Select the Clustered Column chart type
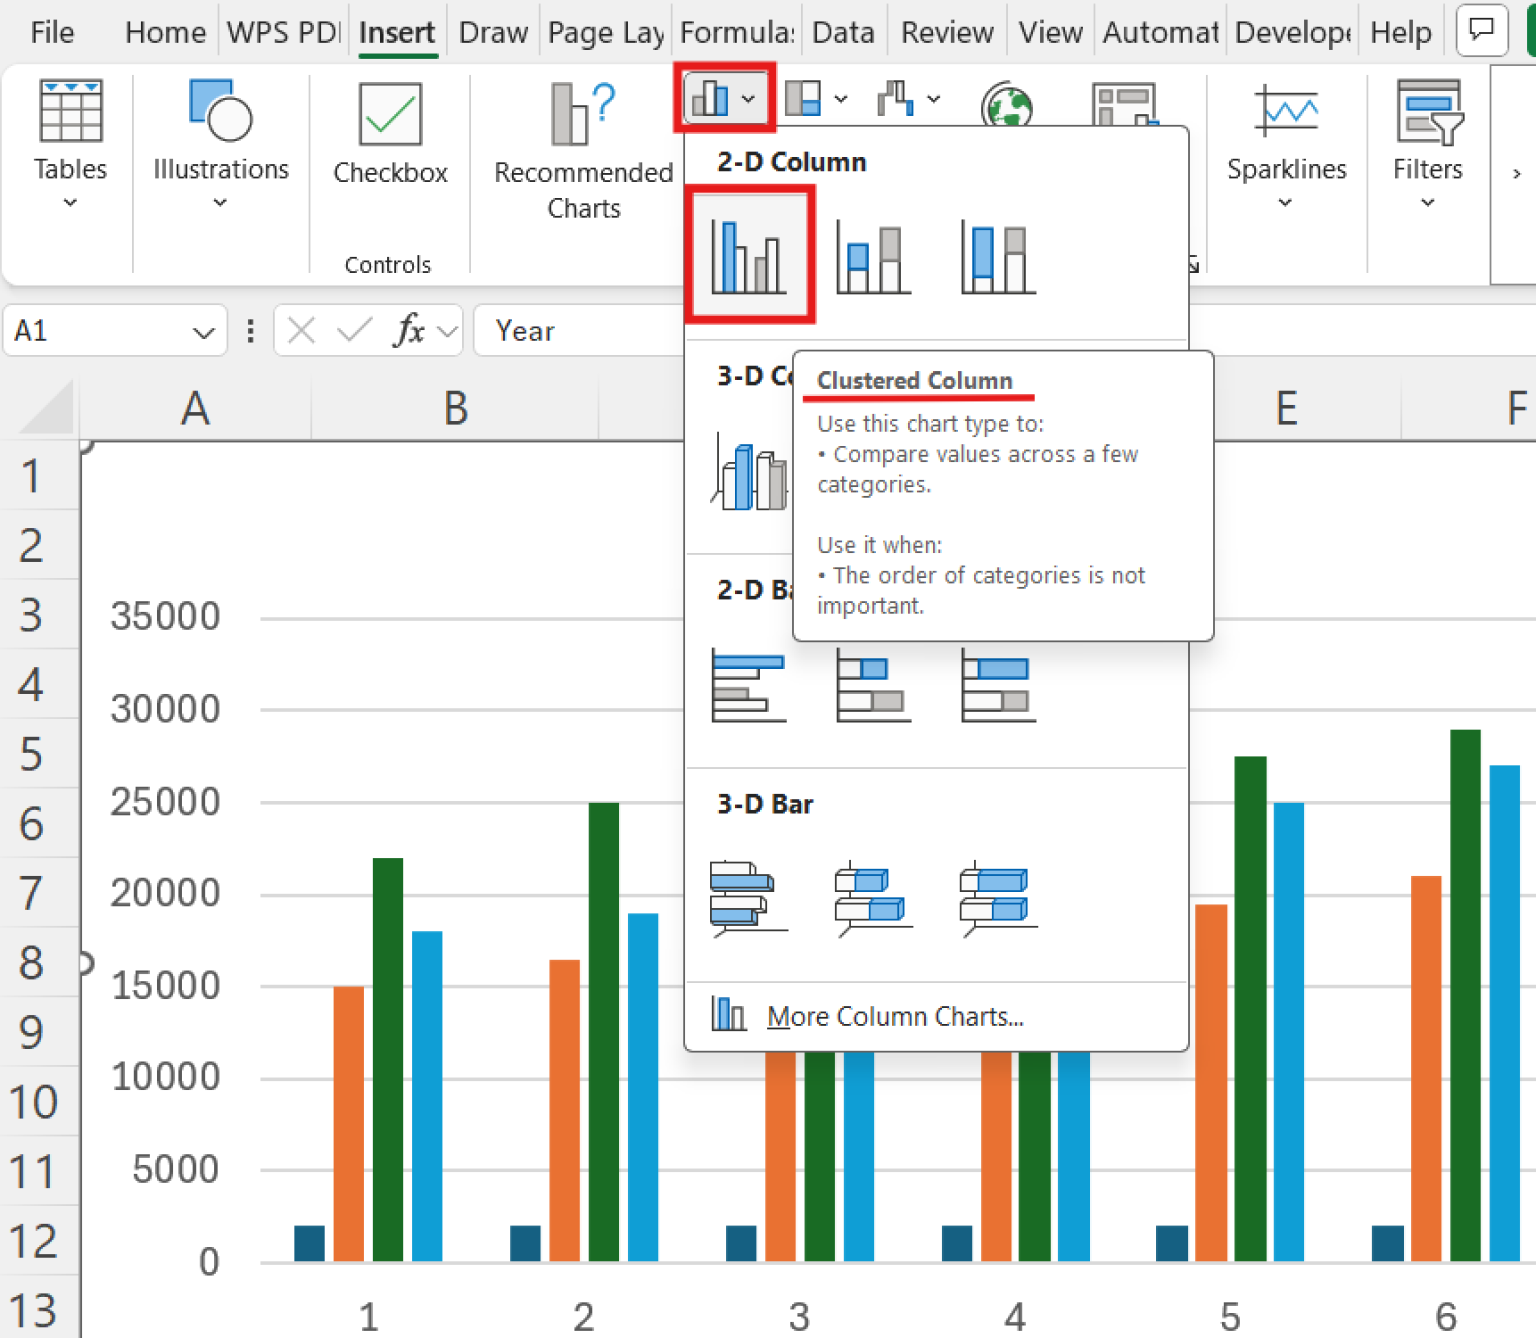 click(750, 253)
